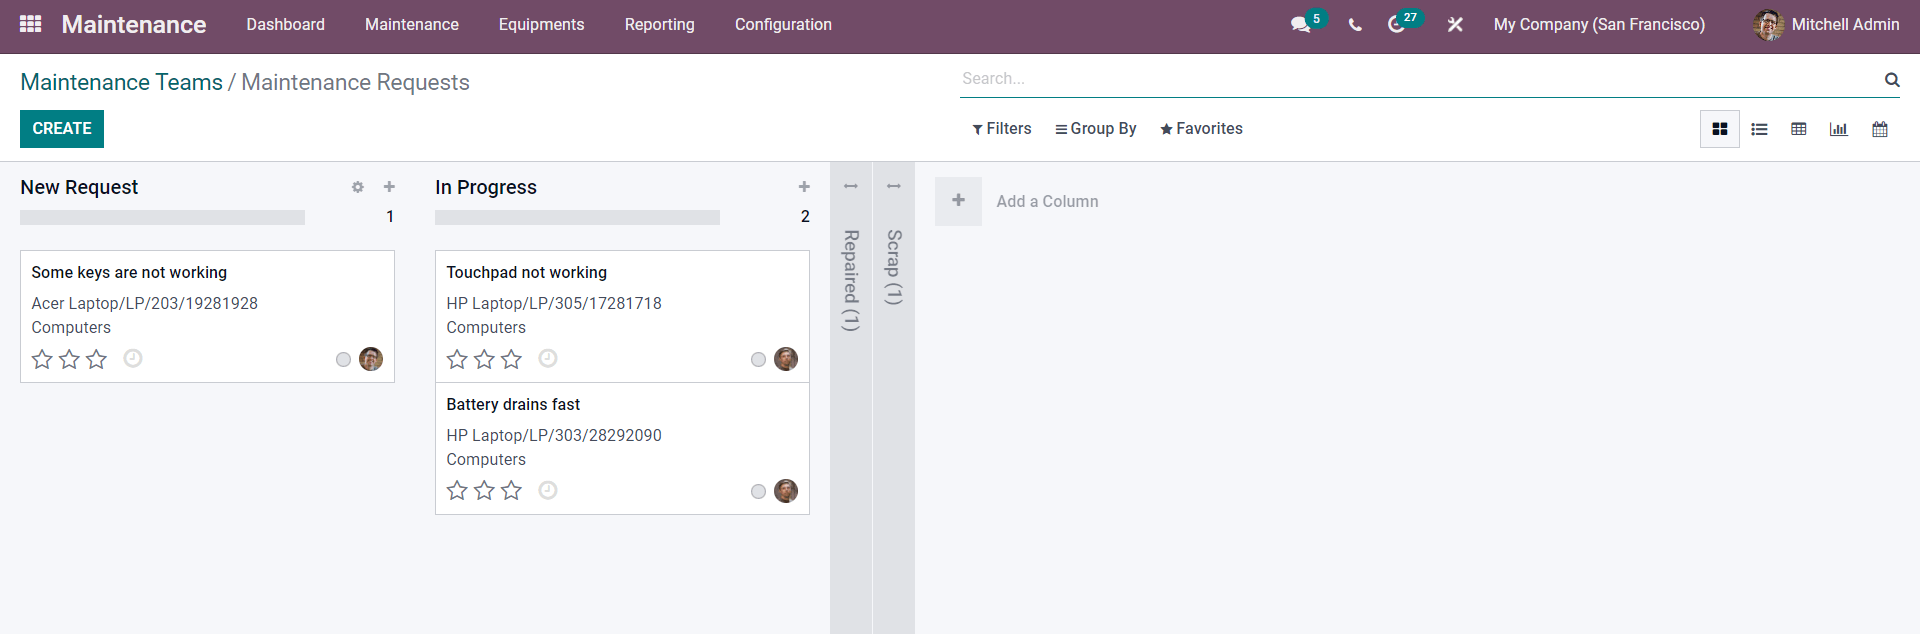Open activity clock on Some keys not working card
This screenshot has height=634, width=1920.
point(133,358)
